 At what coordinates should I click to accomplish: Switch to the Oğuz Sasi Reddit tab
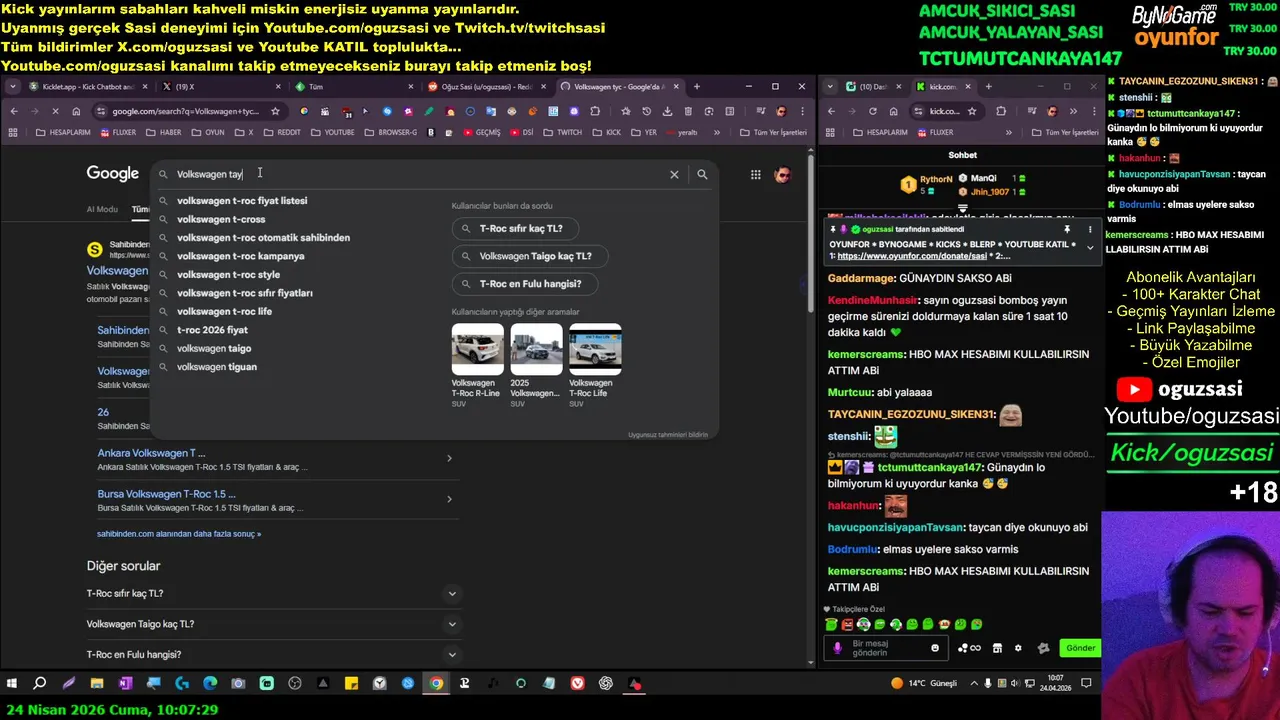[486, 87]
